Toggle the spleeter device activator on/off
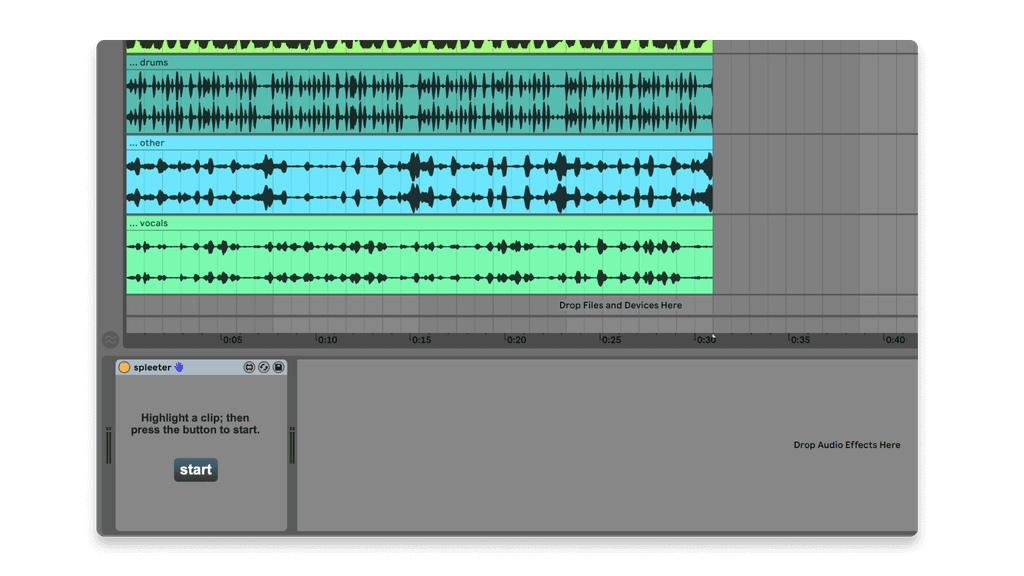This screenshot has height=576, width=1024. [x=124, y=367]
